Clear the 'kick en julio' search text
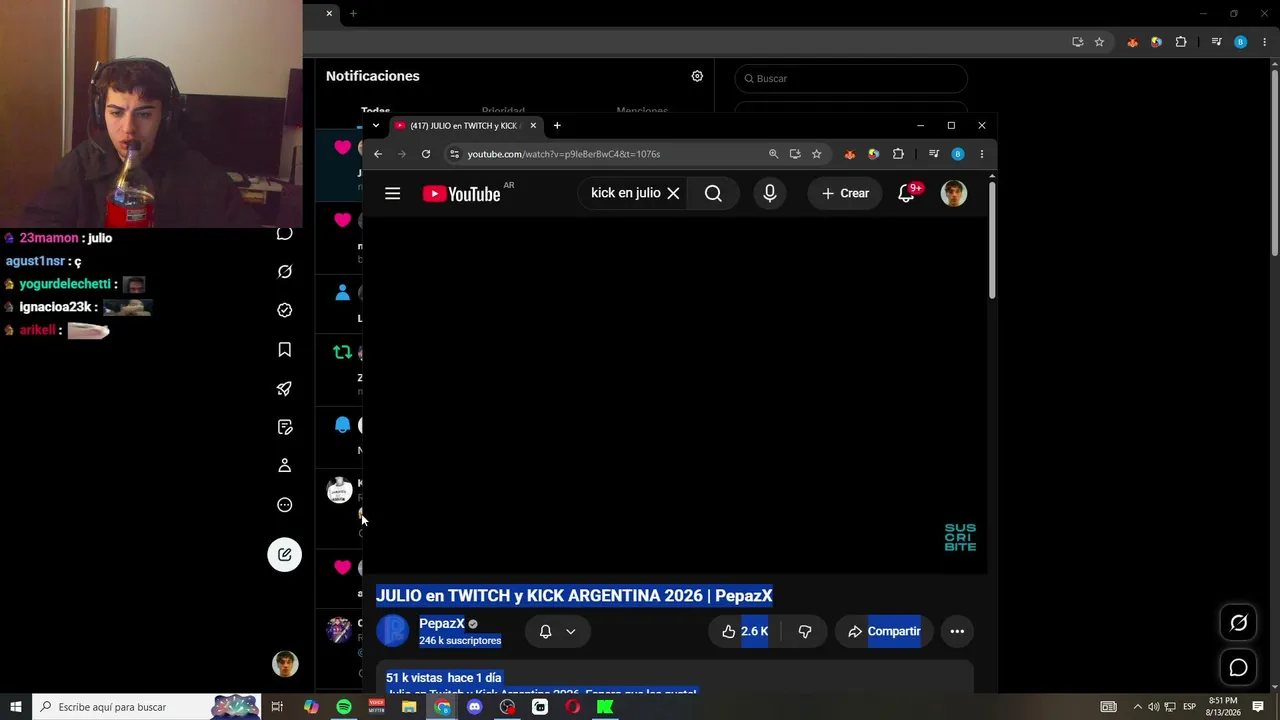This screenshot has height=720, width=1280. point(673,194)
